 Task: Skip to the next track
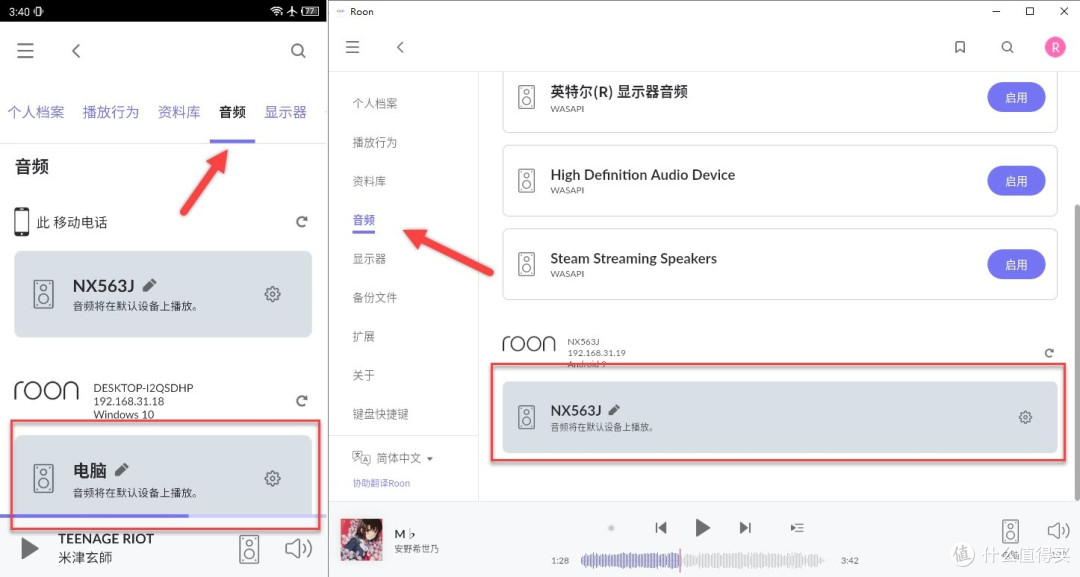[x=744, y=528]
